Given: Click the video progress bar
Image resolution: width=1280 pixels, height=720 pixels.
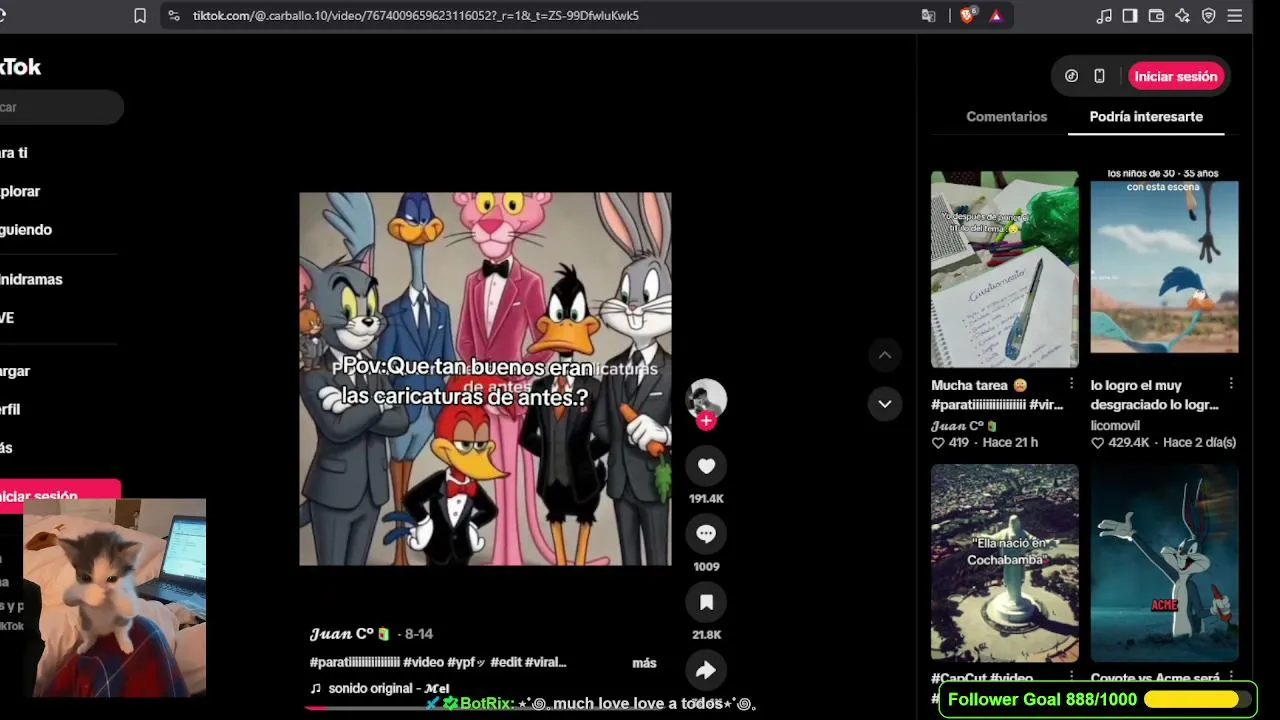Looking at the screenshot, I should click(x=485, y=707).
